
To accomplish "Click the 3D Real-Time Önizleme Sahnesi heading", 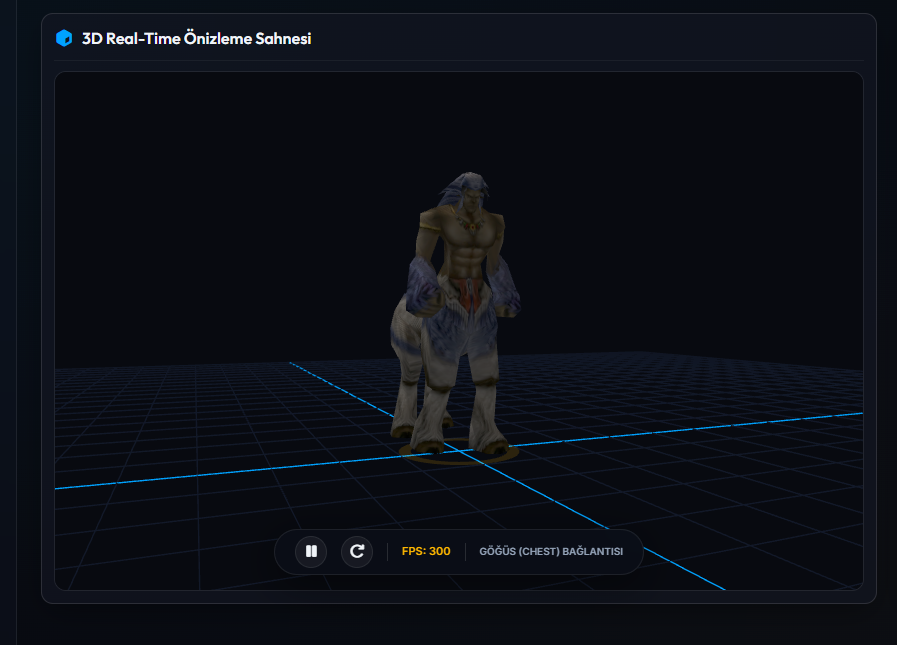I will [x=196, y=38].
